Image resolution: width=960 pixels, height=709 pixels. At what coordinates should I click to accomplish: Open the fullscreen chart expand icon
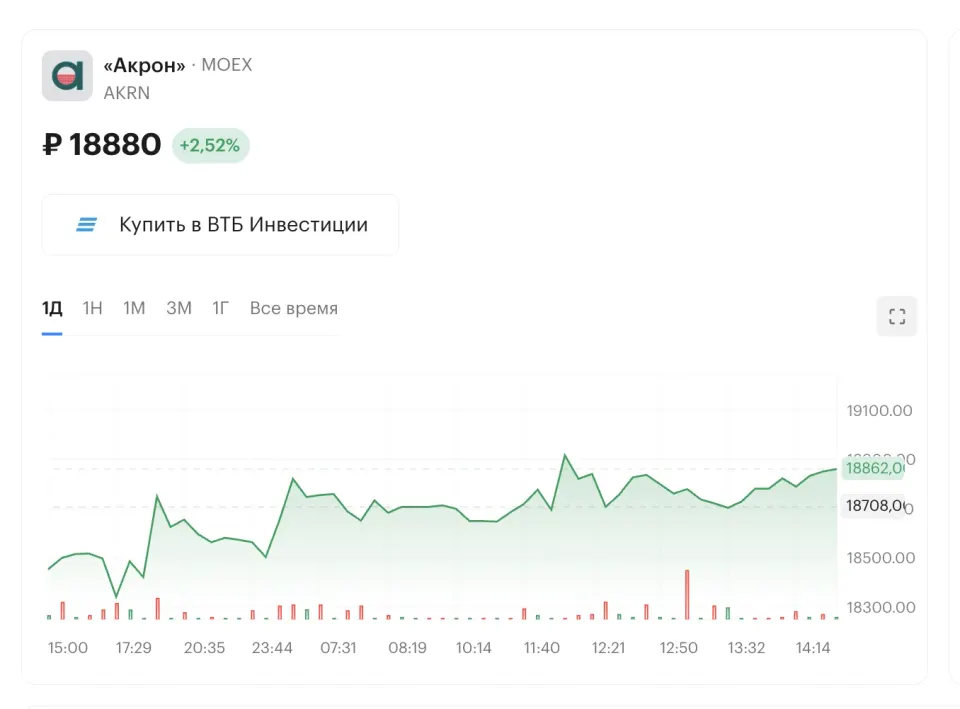pyautogui.click(x=897, y=317)
